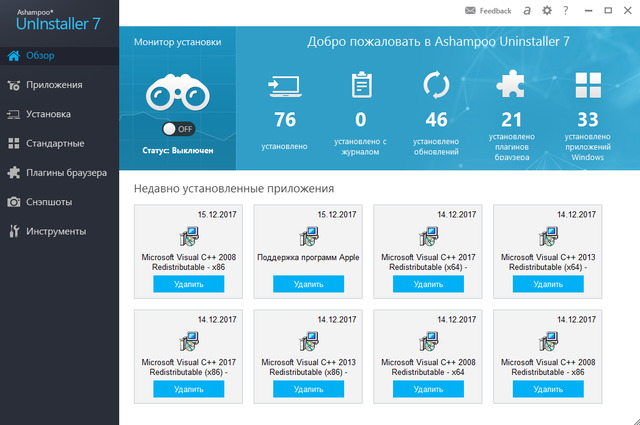Click the Windows apps tiles icon
640x425 pixels.
588,86
